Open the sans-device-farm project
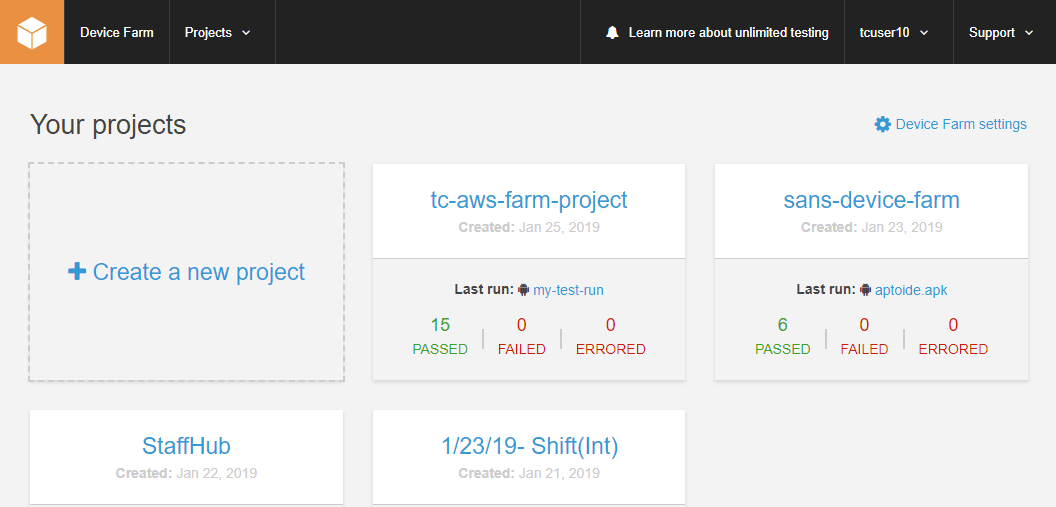The height and width of the screenshot is (507, 1056). coord(871,200)
